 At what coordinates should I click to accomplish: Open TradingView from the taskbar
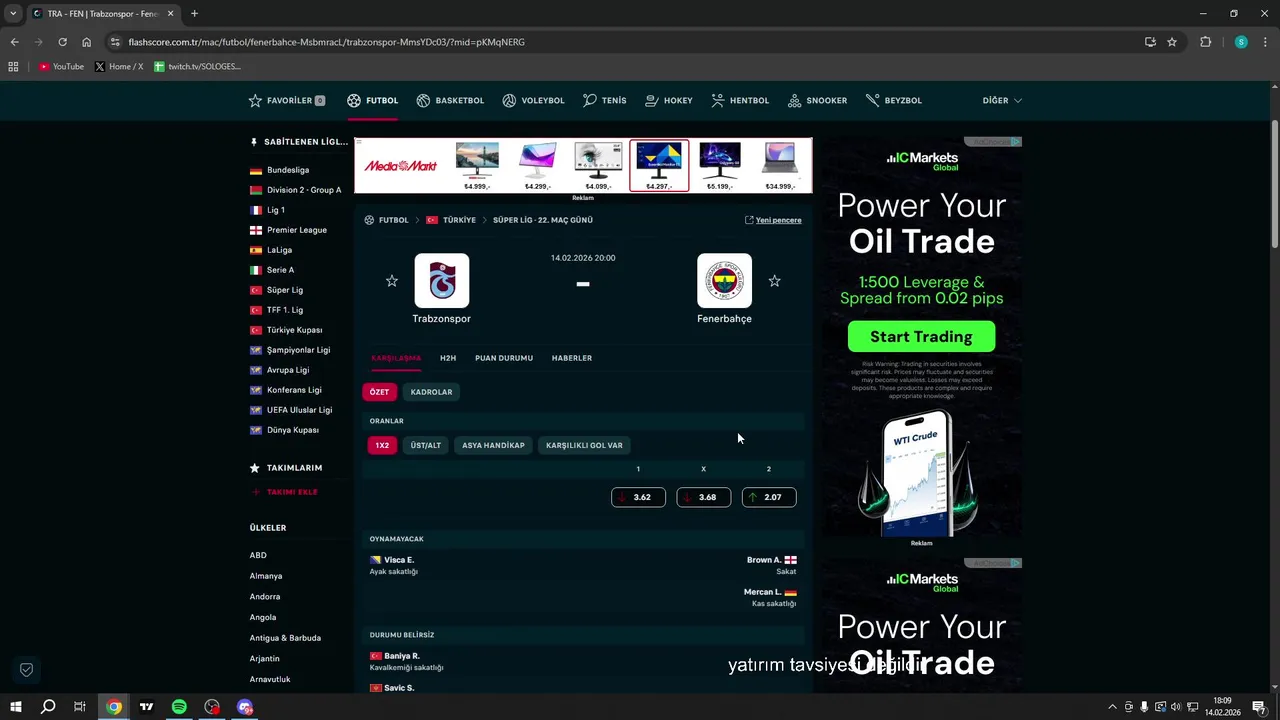point(146,707)
